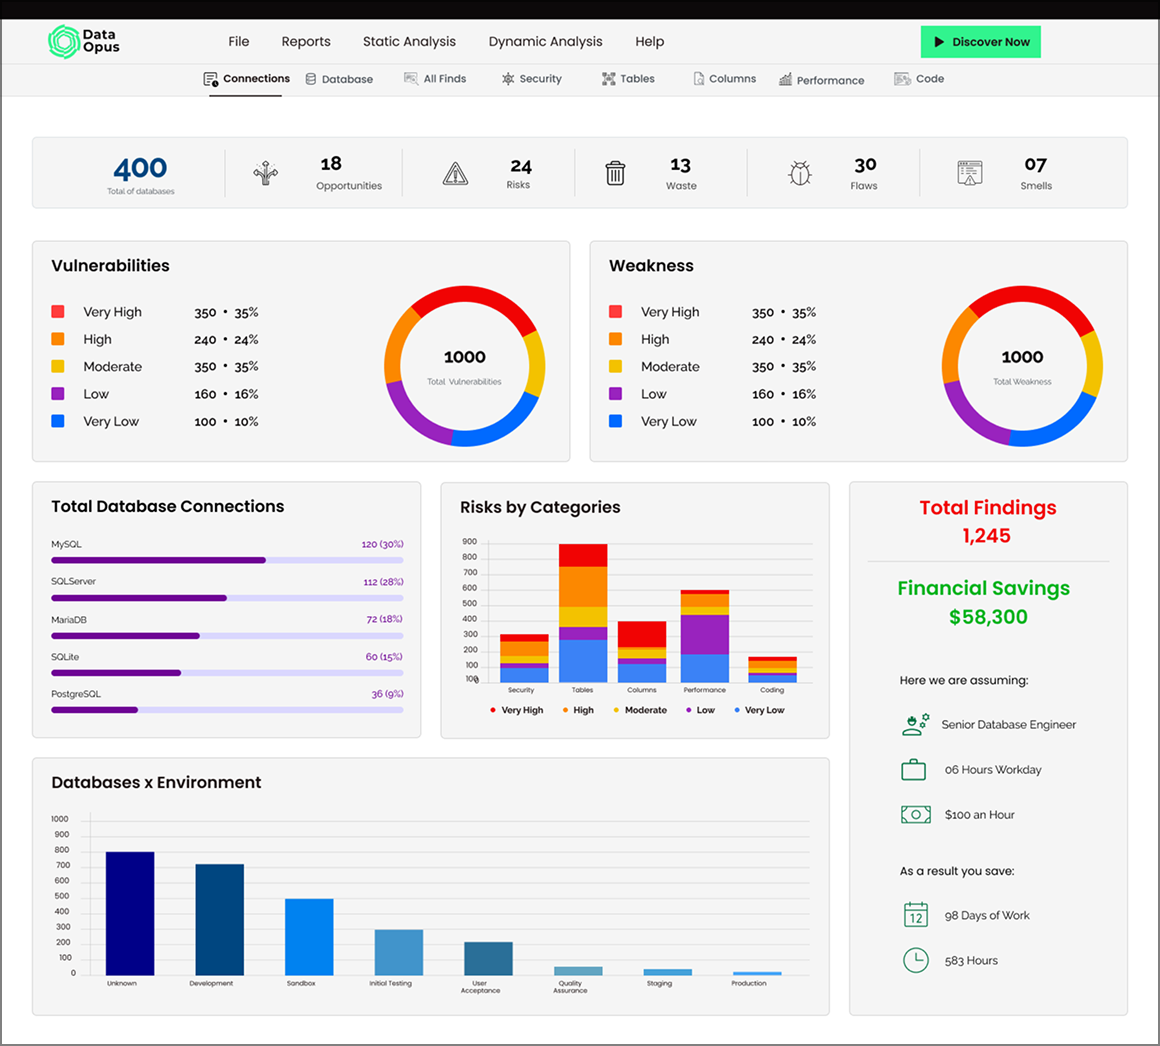This screenshot has height=1046, width=1160.
Task: Open the Dynamic Analysis menu
Action: [545, 41]
